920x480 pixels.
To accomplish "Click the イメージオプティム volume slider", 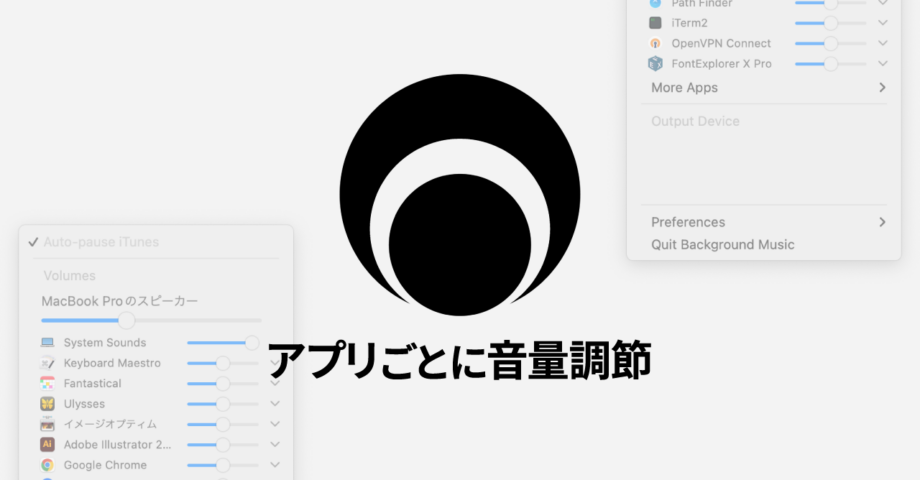I will 223,424.
